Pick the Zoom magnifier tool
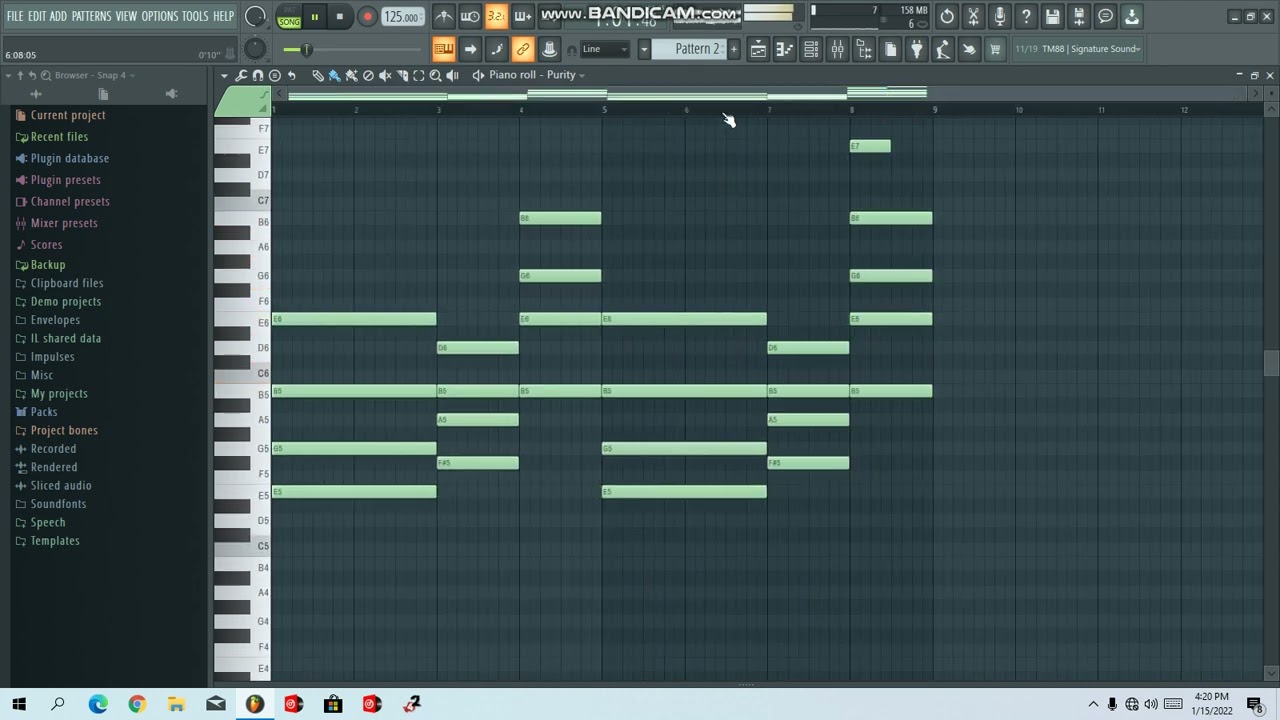This screenshot has height=720, width=1280. 436,75
